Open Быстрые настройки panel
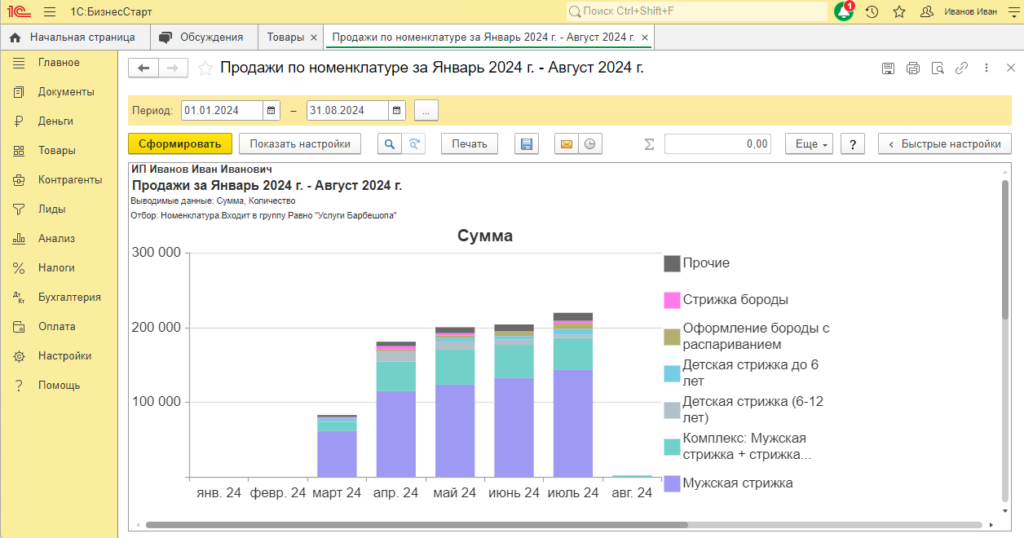 pyautogui.click(x=945, y=144)
